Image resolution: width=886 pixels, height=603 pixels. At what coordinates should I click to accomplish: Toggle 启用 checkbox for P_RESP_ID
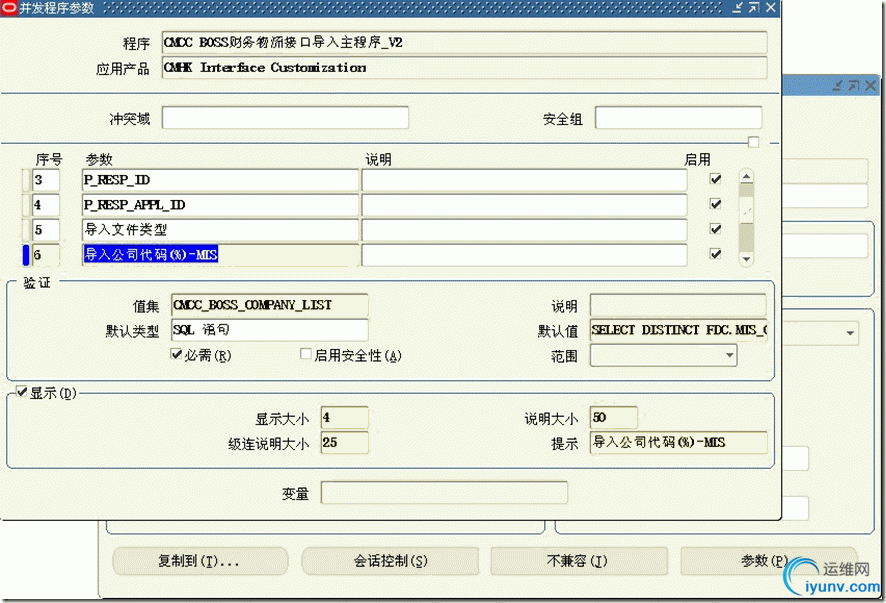click(x=715, y=179)
